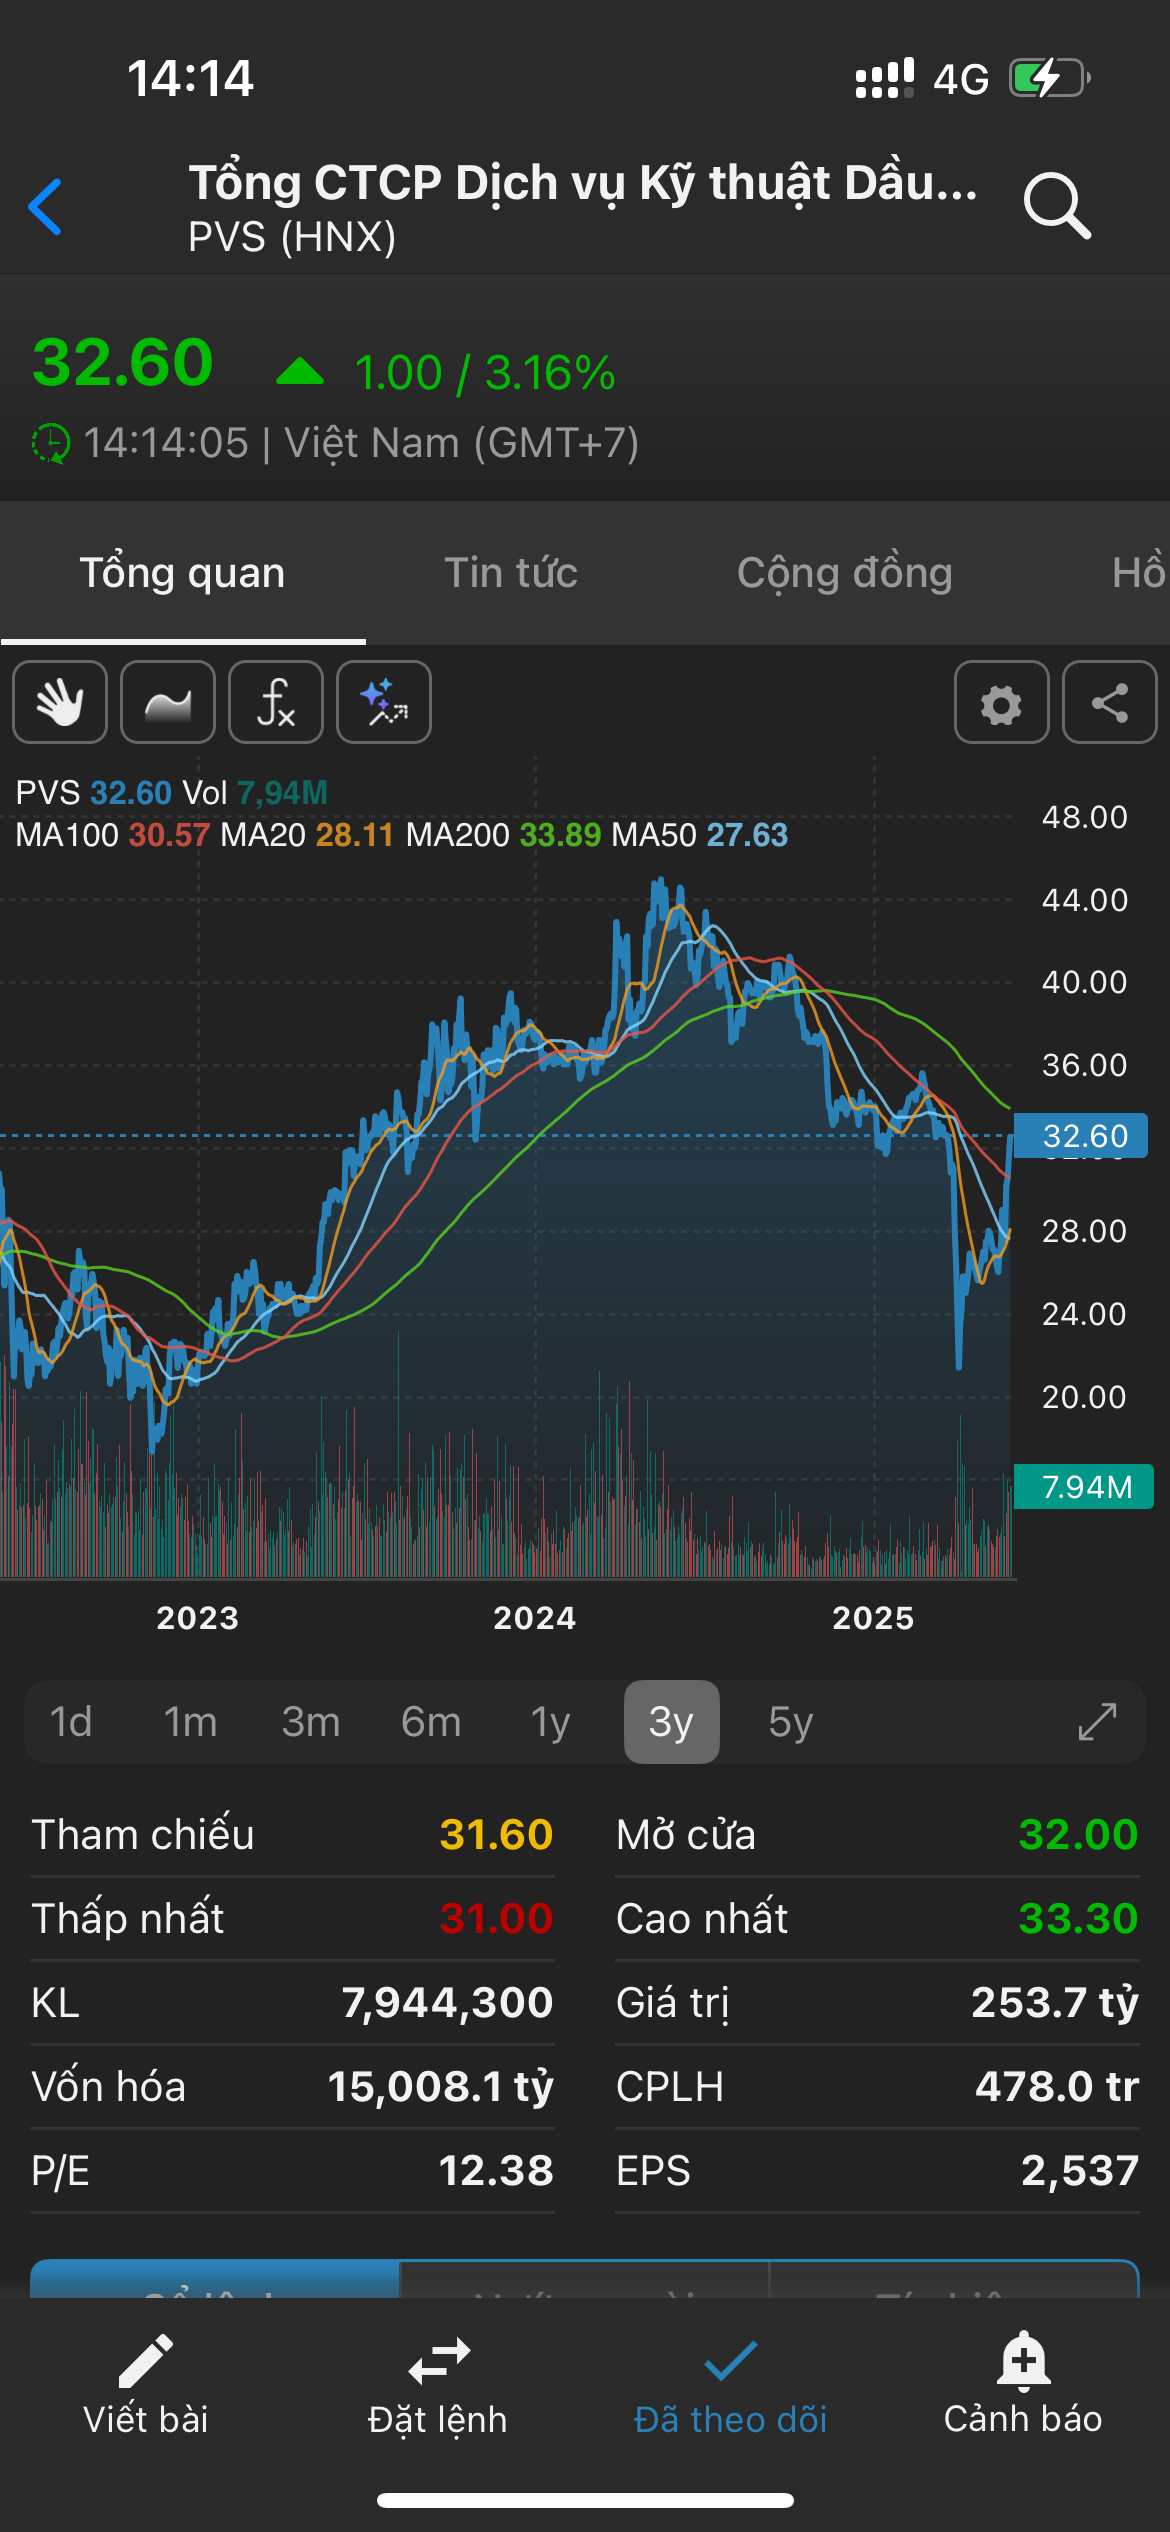Select 3m time range
This screenshot has width=1170, height=2532.
(311, 1722)
